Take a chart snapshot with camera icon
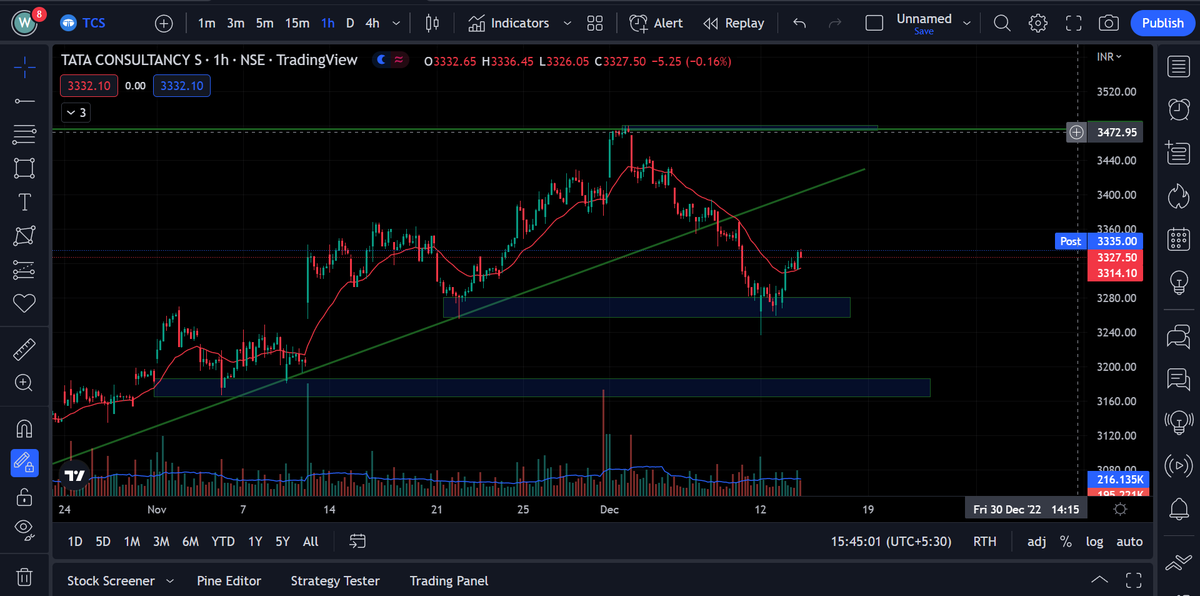This screenshot has width=1200, height=596. pyautogui.click(x=1108, y=23)
